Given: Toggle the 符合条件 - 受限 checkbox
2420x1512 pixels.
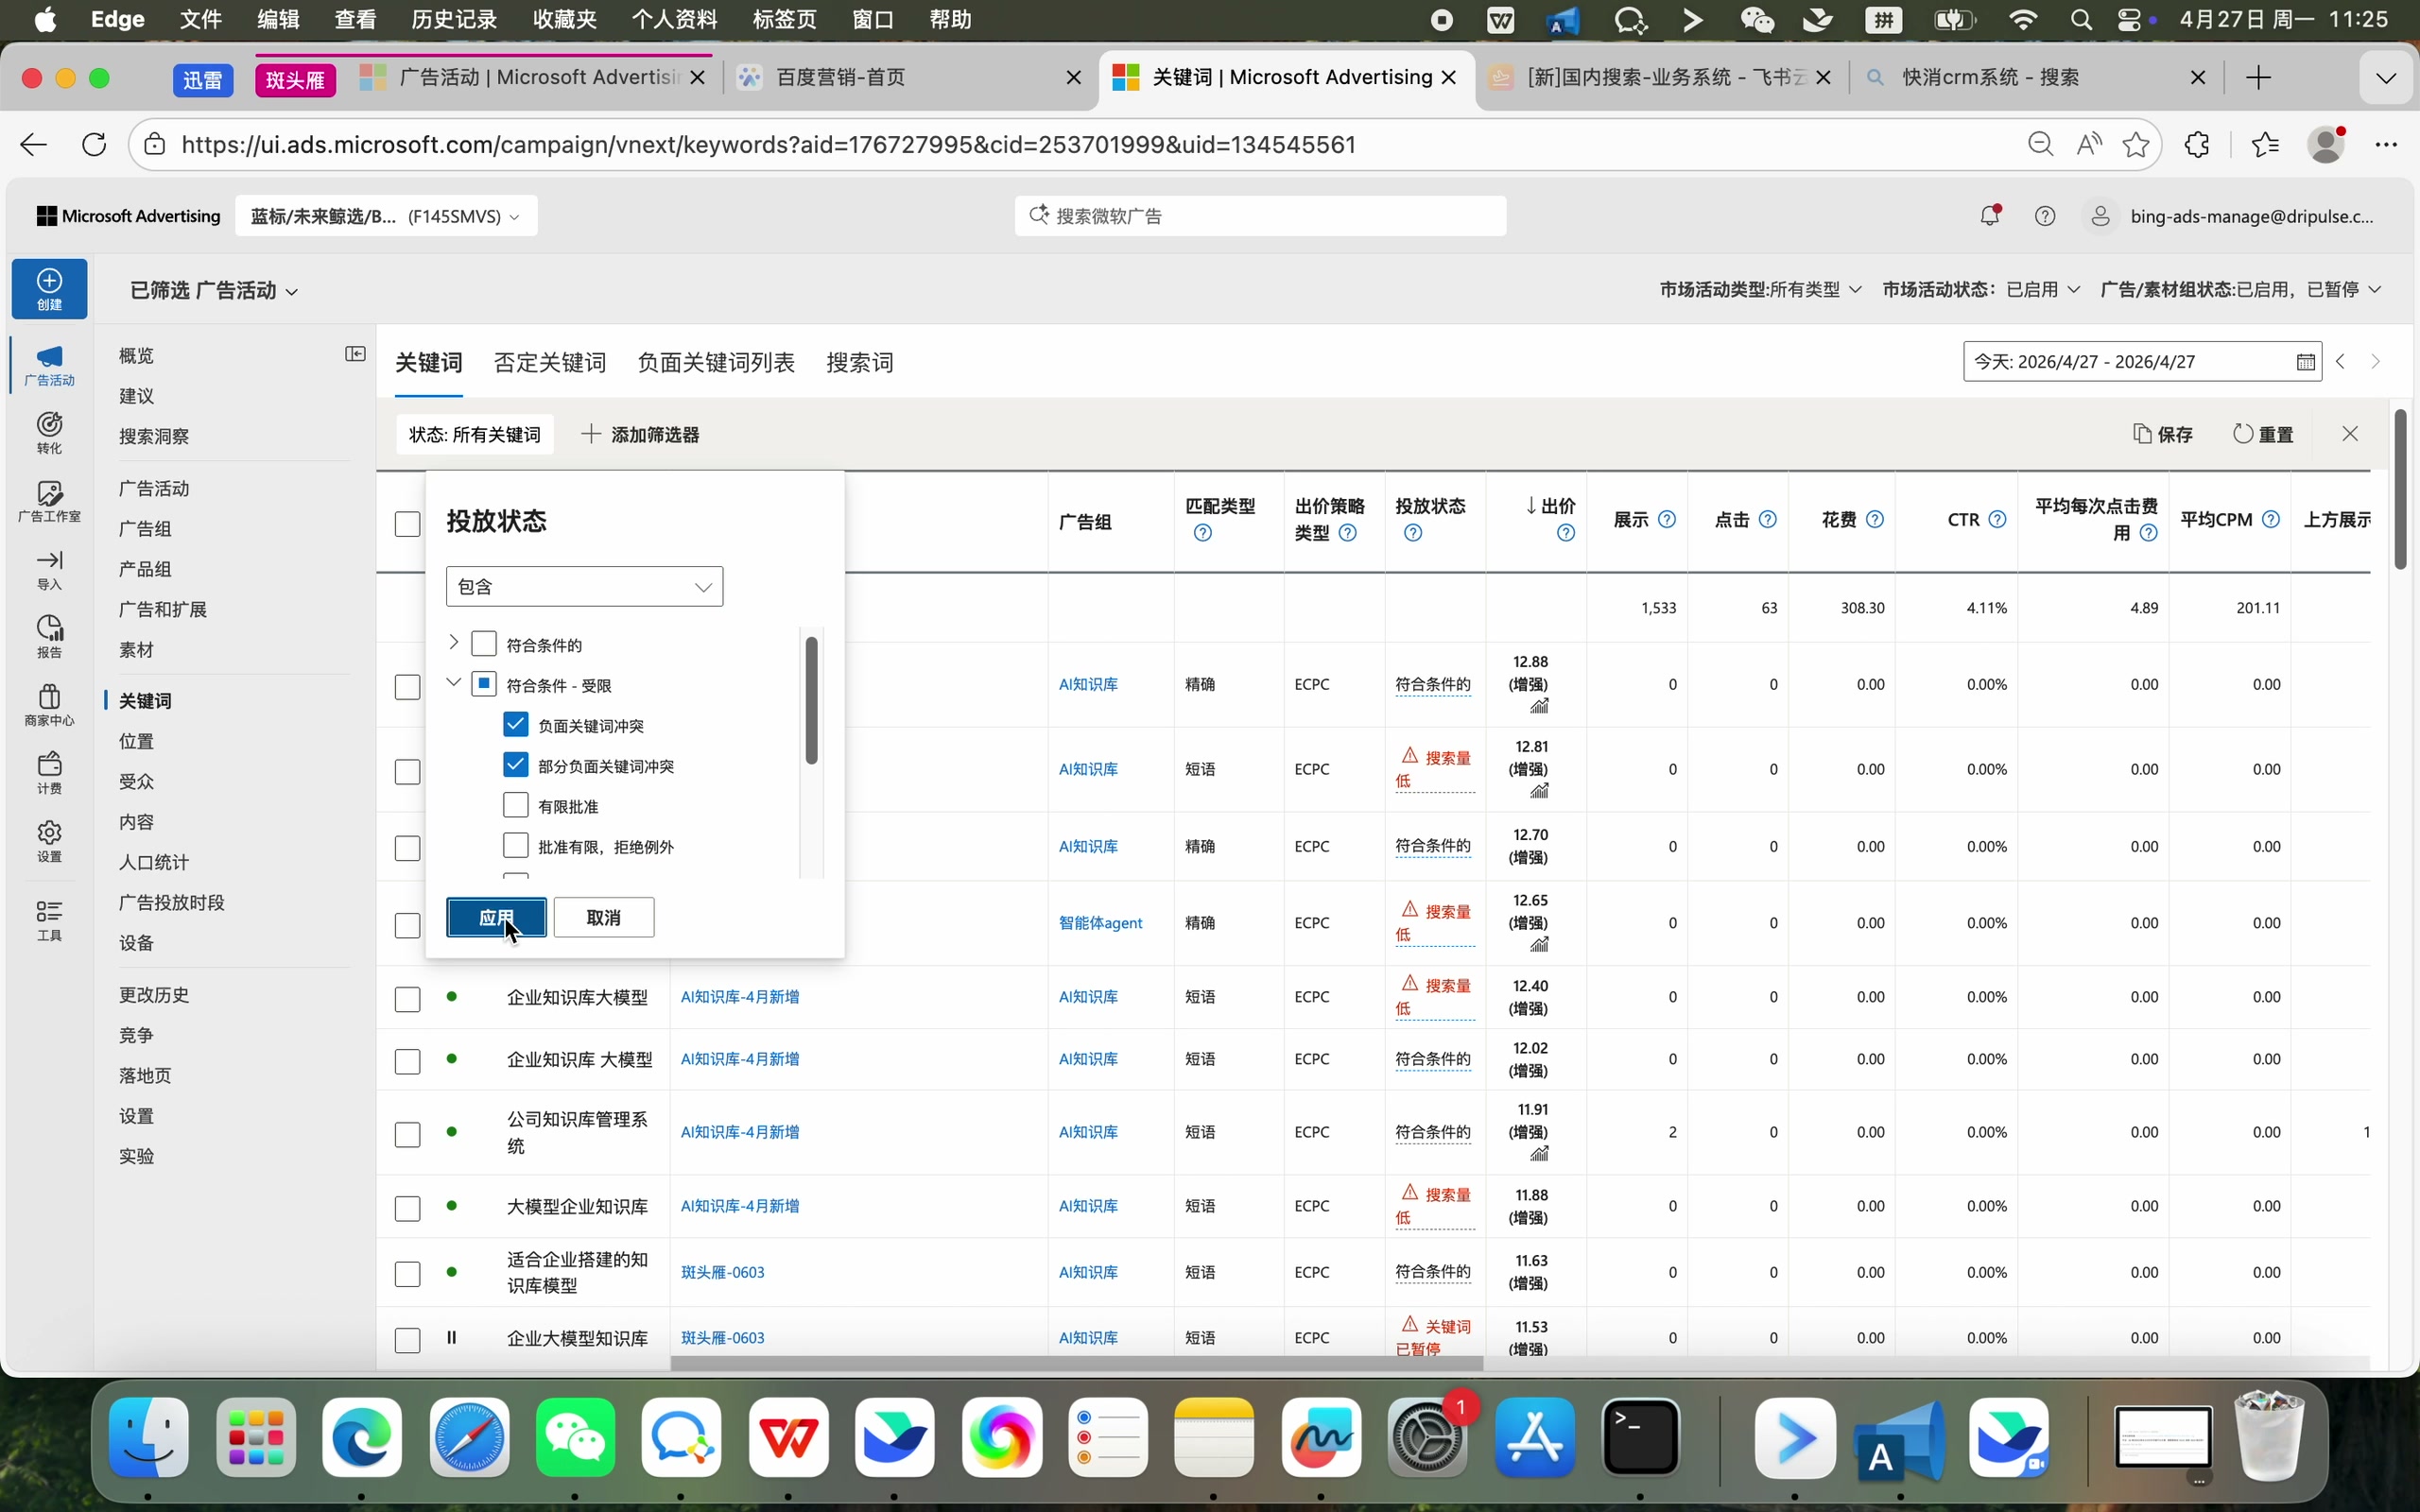Looking at the screenshot, I should (484, 683).
